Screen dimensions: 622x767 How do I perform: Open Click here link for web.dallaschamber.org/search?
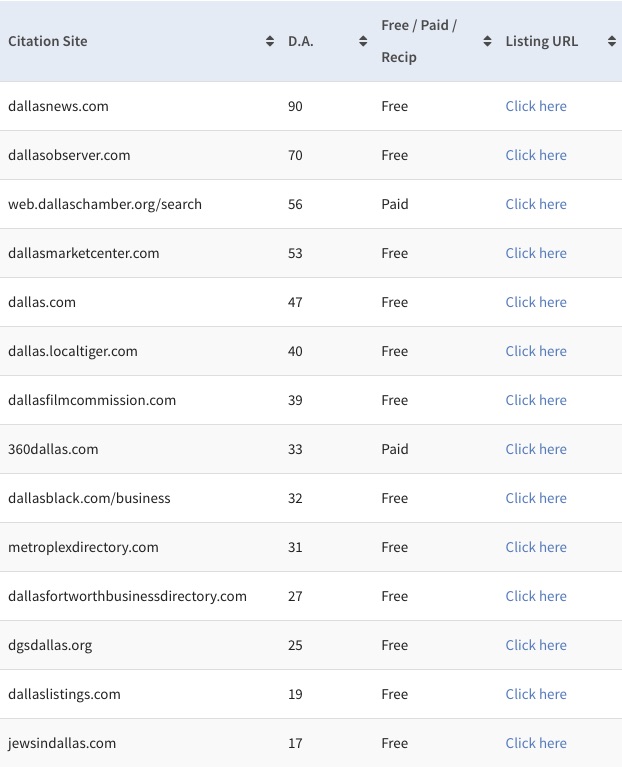(536, 204)
